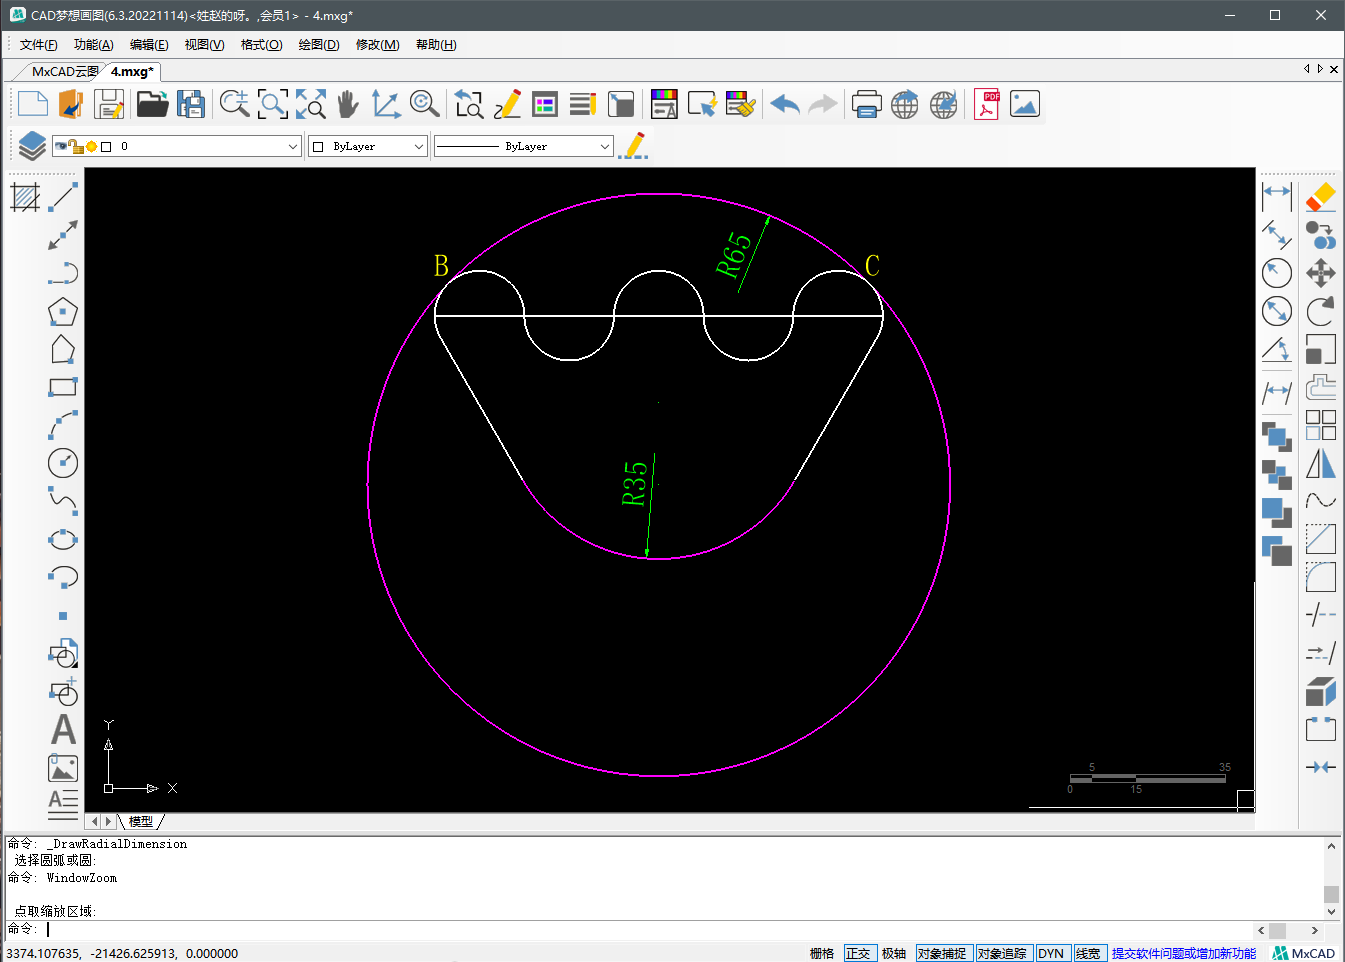Open the 文件(F) menu
This screenshot has width=1345, height=962.
39,45
